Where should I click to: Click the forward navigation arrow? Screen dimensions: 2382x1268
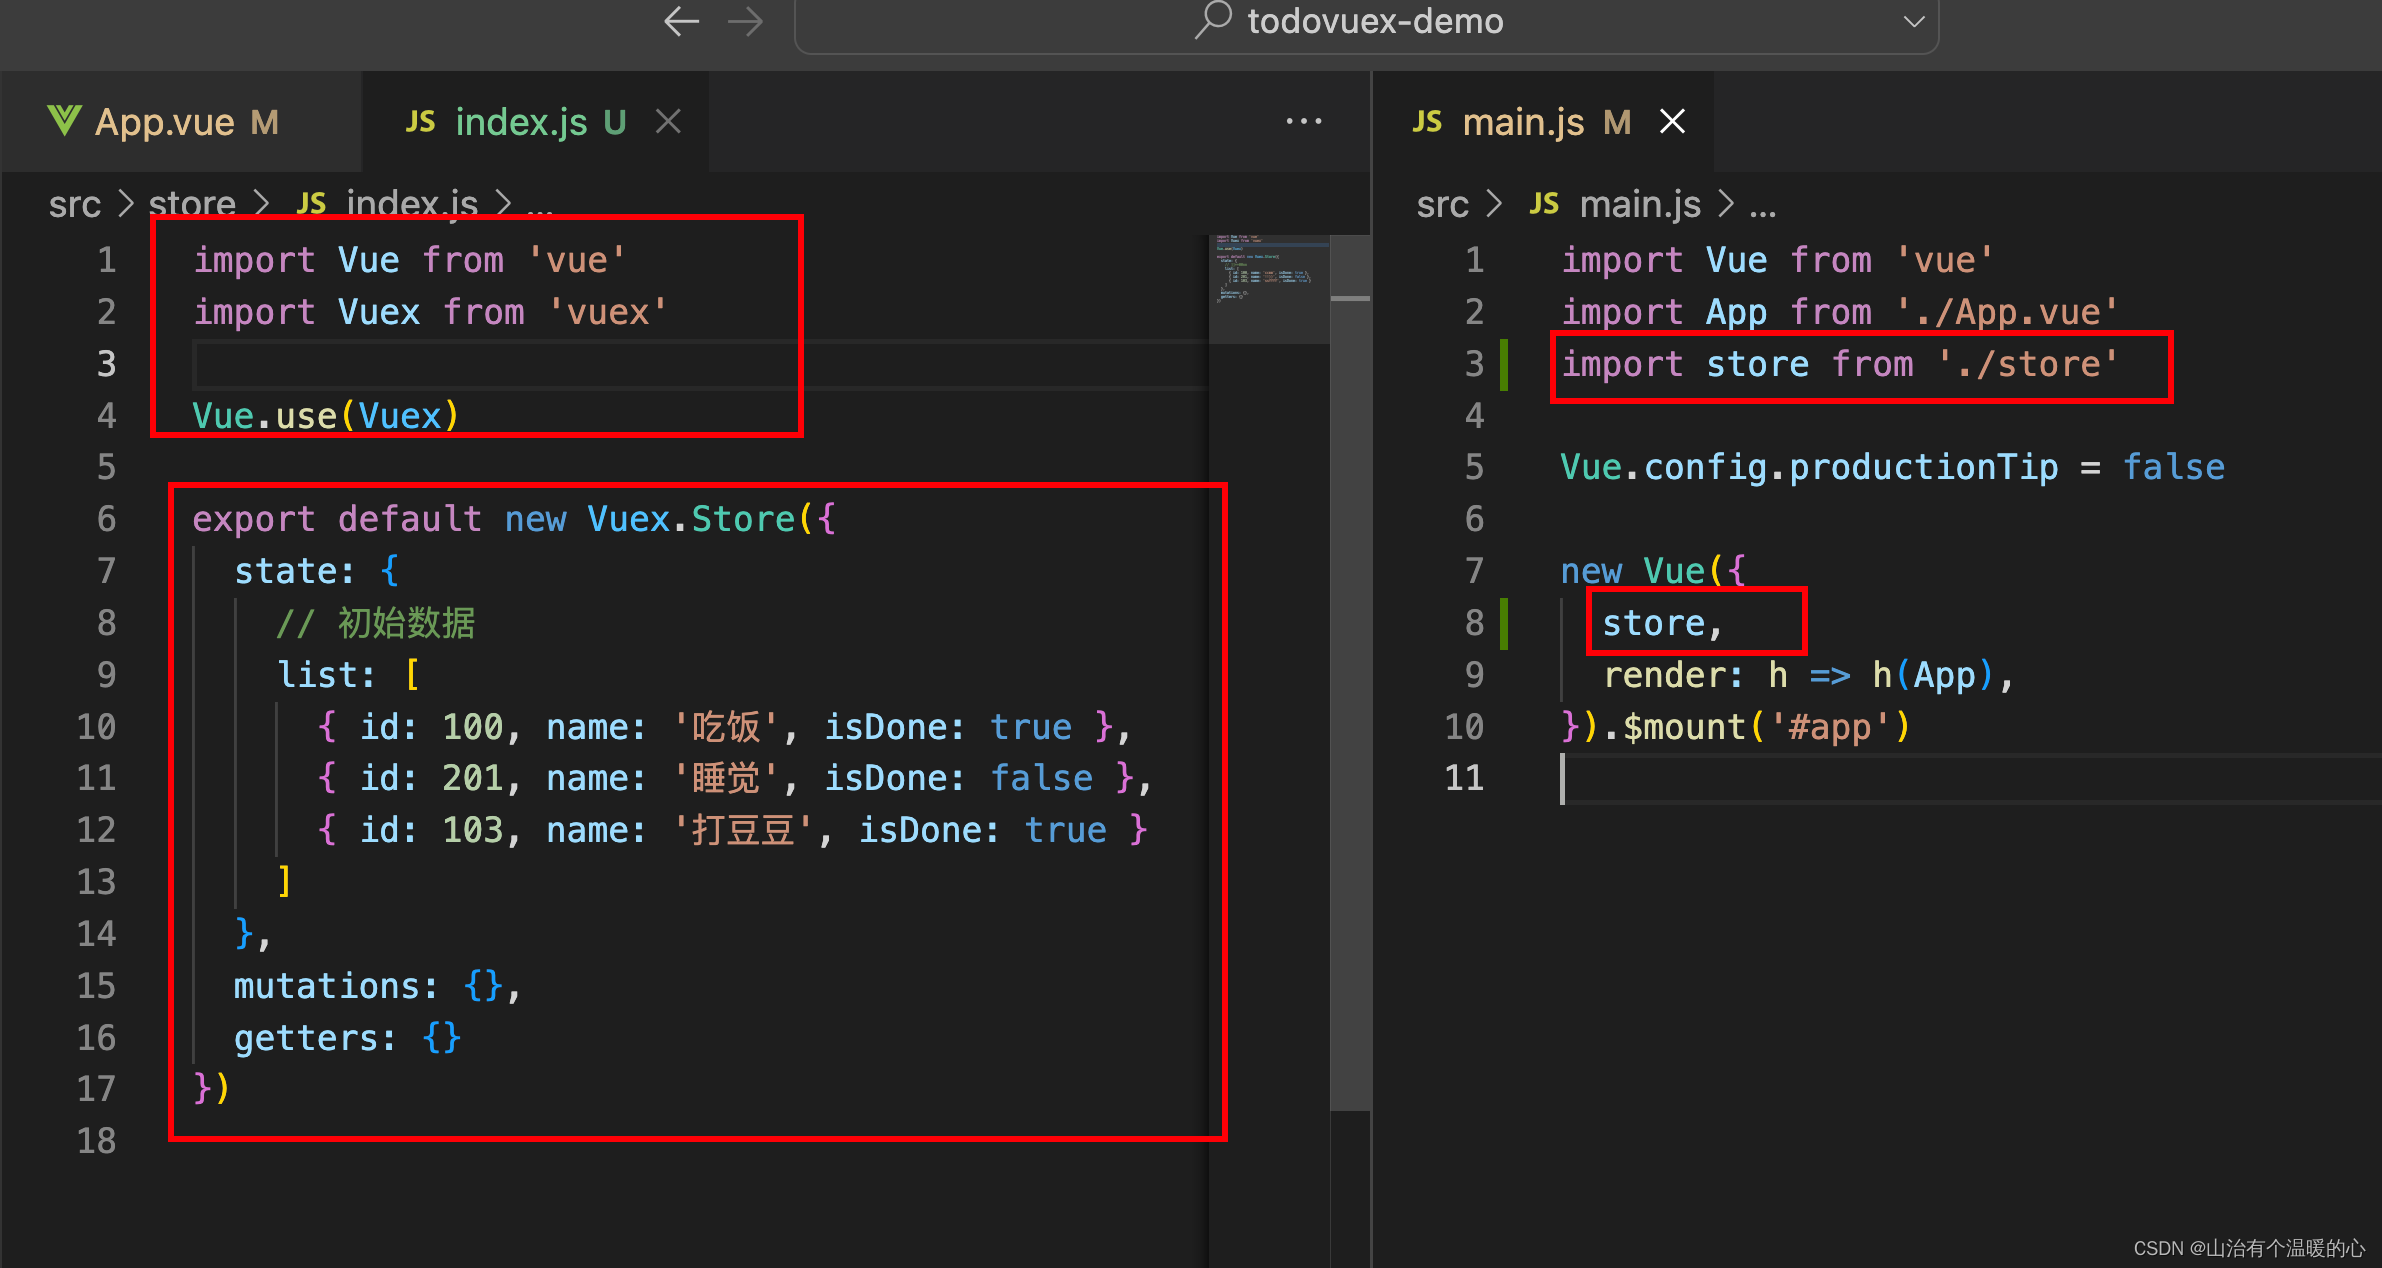tap(746, 21)
